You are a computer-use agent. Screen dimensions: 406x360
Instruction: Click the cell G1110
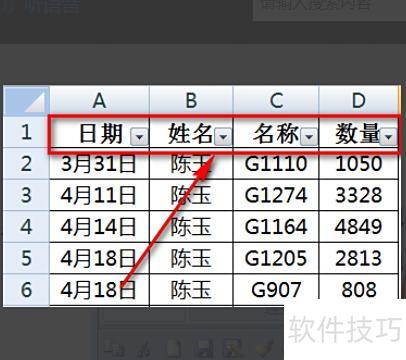[x=276, y=164]
